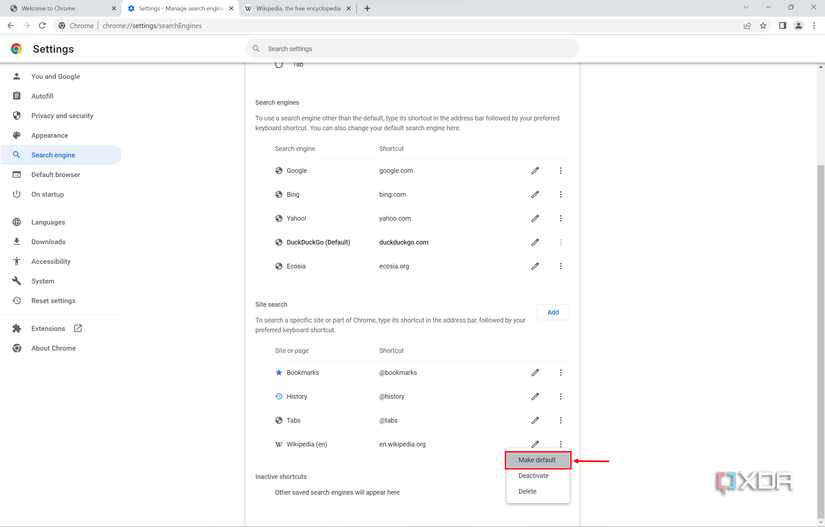This screenshot has width=825, height=527.
Task: Focus the Search settings field
Action: pos(412,48)
